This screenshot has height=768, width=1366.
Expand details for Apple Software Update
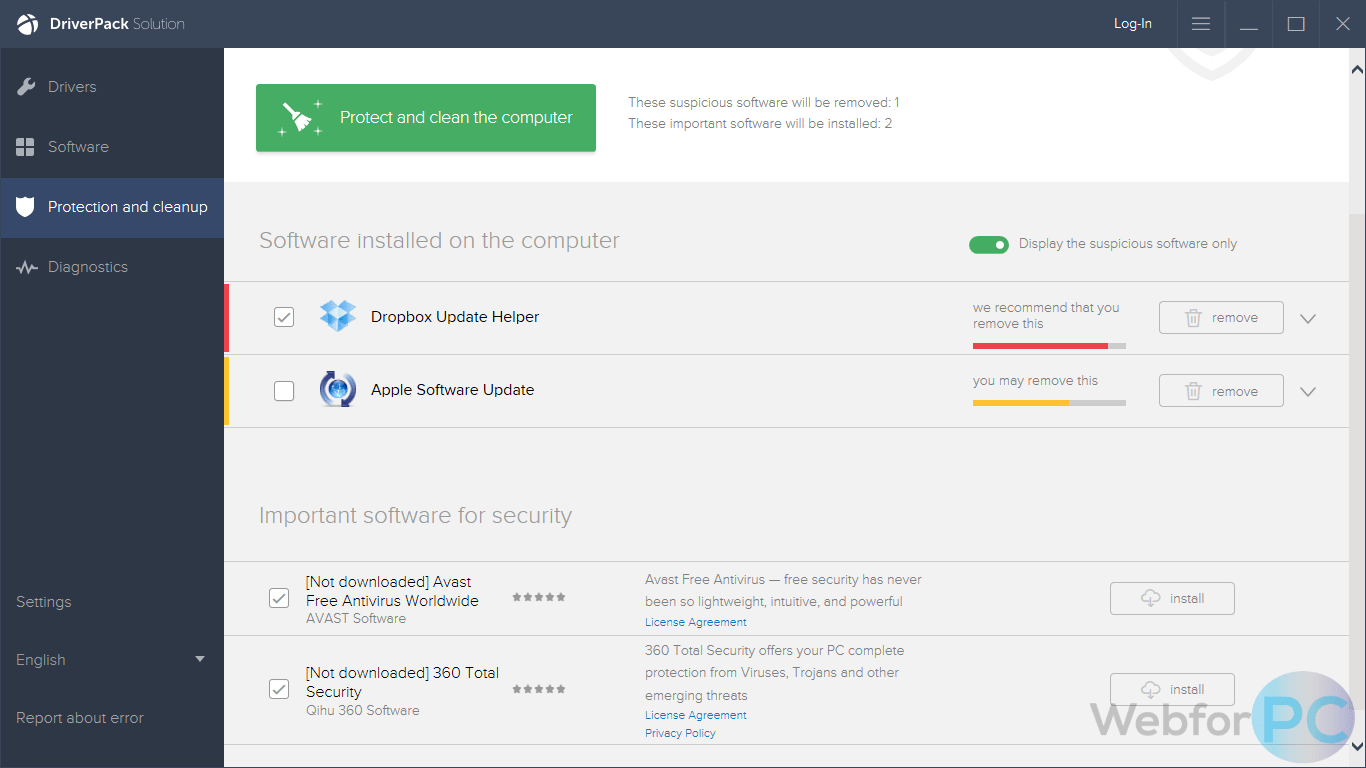click(1308, 390)
